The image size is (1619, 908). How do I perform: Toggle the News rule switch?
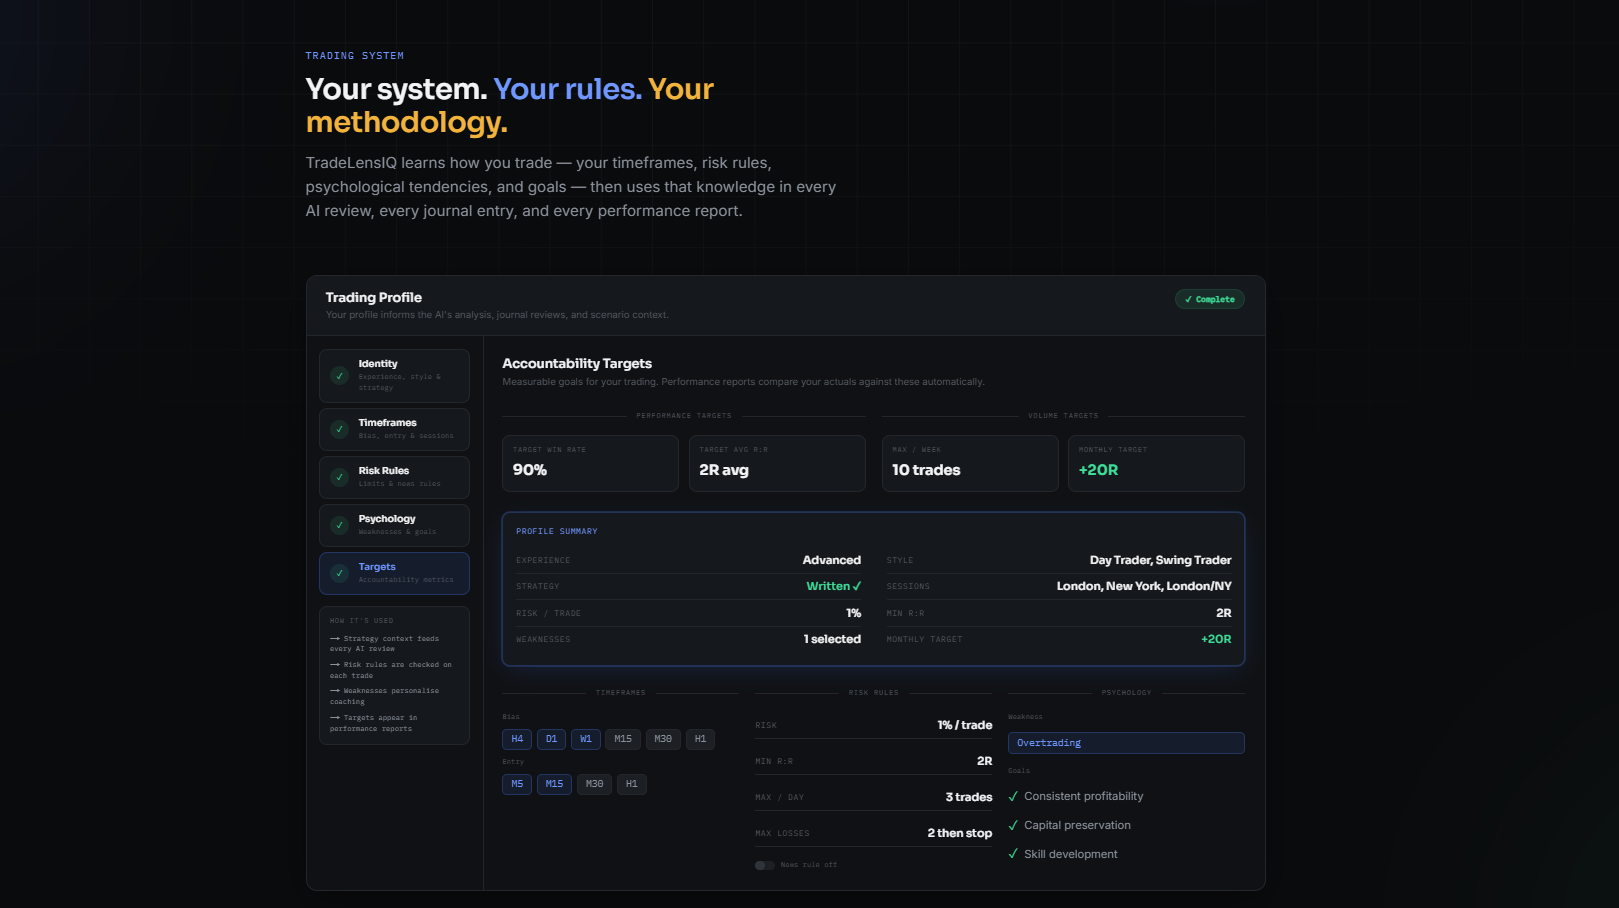[764, 865]
